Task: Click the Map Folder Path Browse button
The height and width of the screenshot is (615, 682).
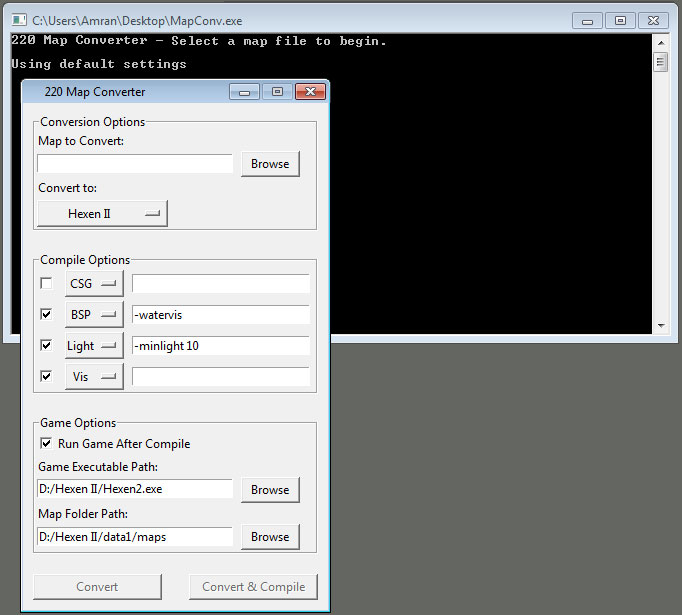Action: tap(270, 537)
